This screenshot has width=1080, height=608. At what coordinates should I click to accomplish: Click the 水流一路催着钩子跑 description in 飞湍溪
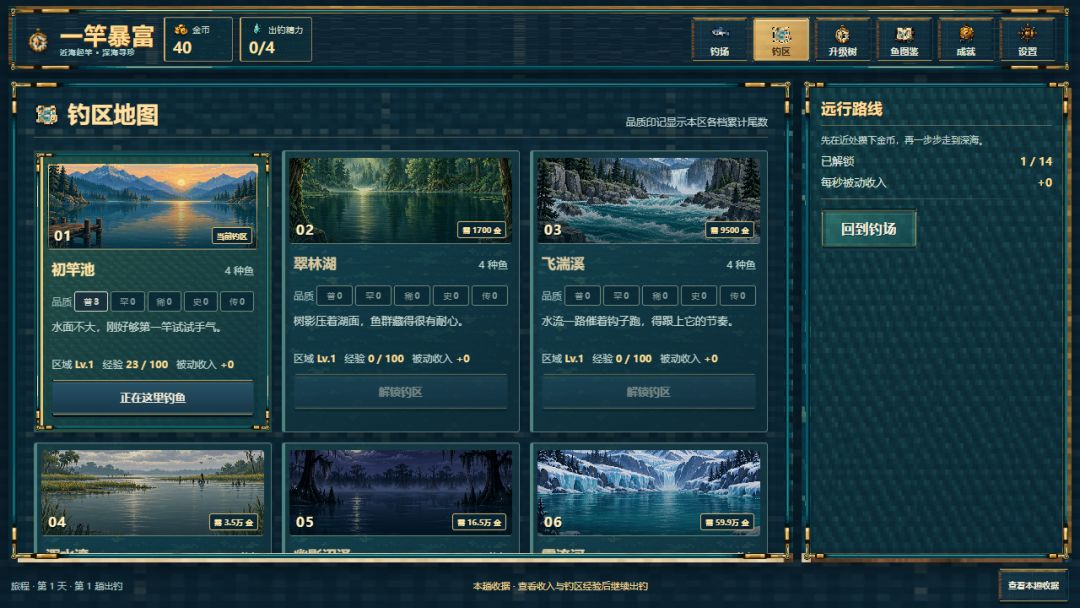tap(639, 321)
